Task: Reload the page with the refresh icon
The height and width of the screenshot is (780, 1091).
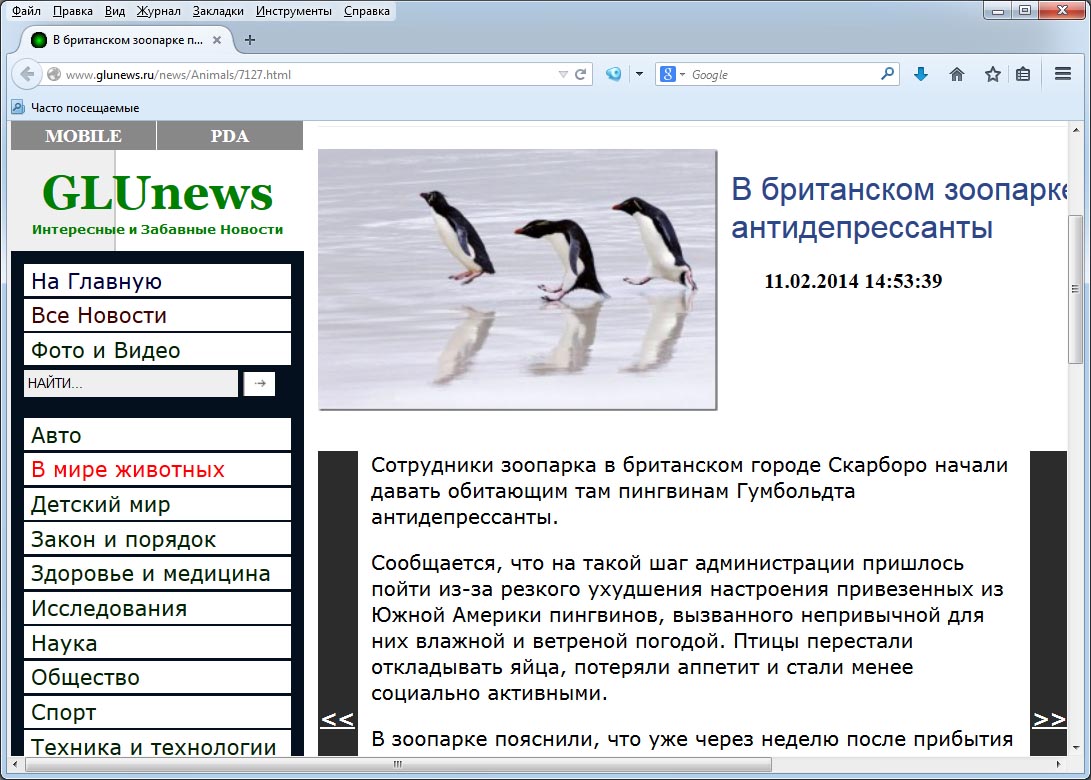Action: [x=580, y=74]
